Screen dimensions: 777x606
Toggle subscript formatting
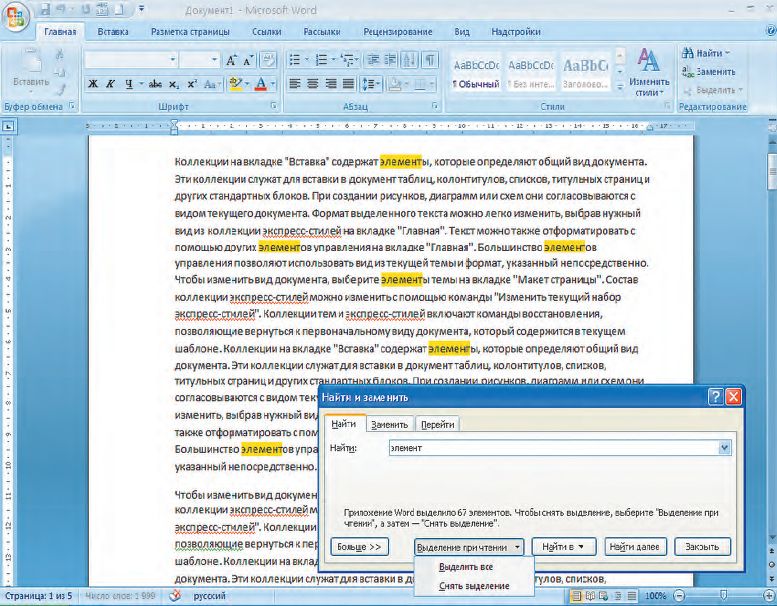point(173,84)
